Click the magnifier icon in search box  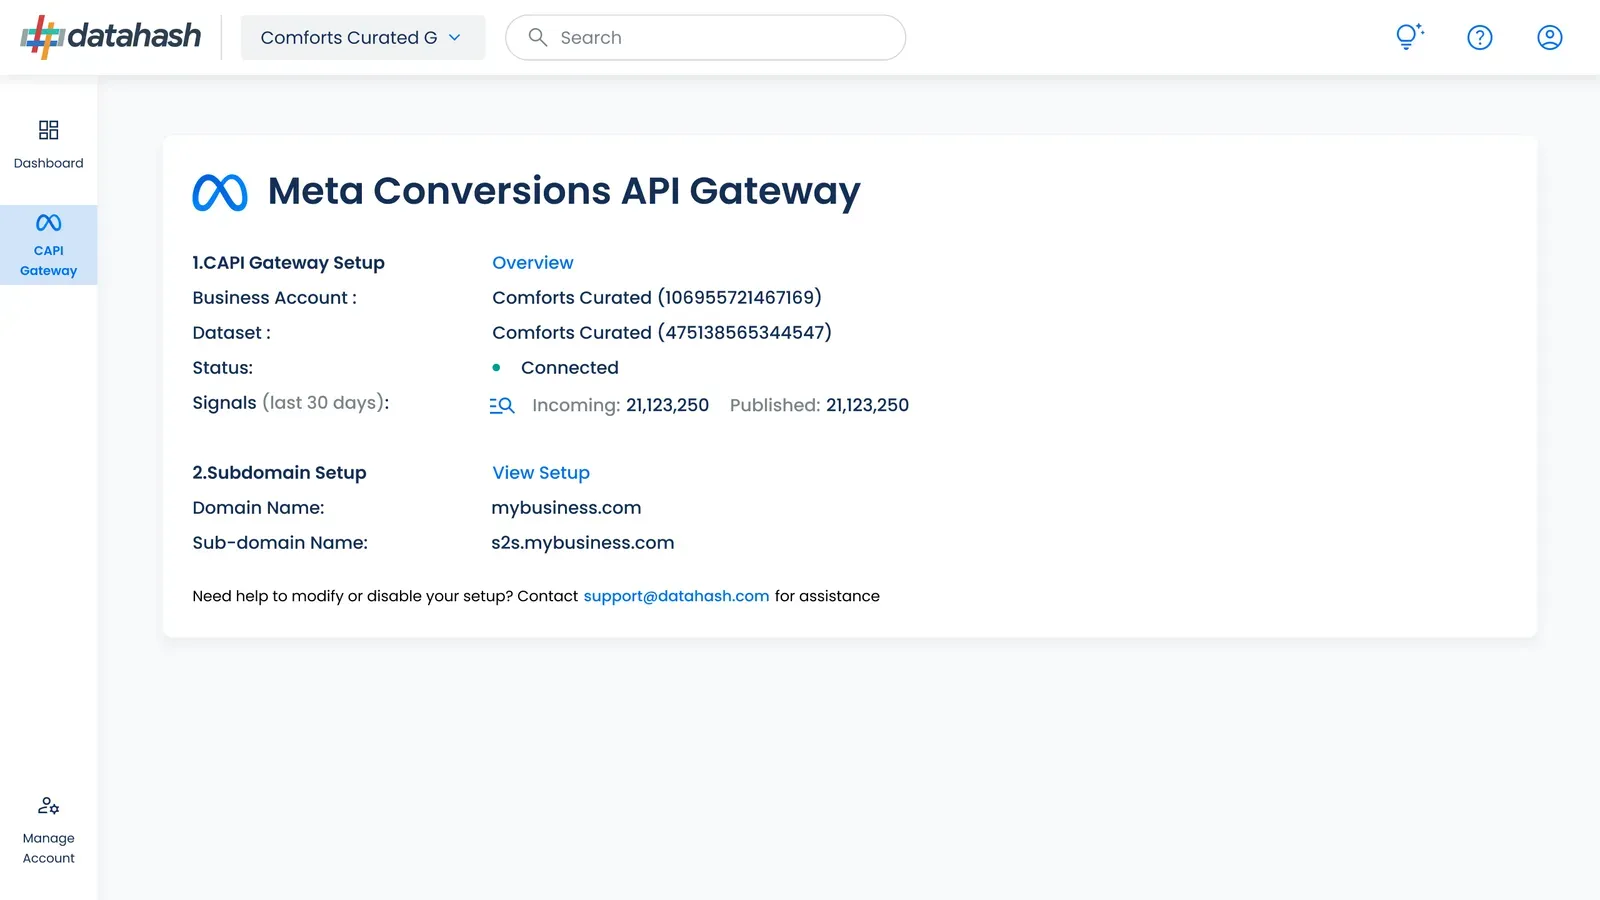pyautogui.click(x=538, y=37)
